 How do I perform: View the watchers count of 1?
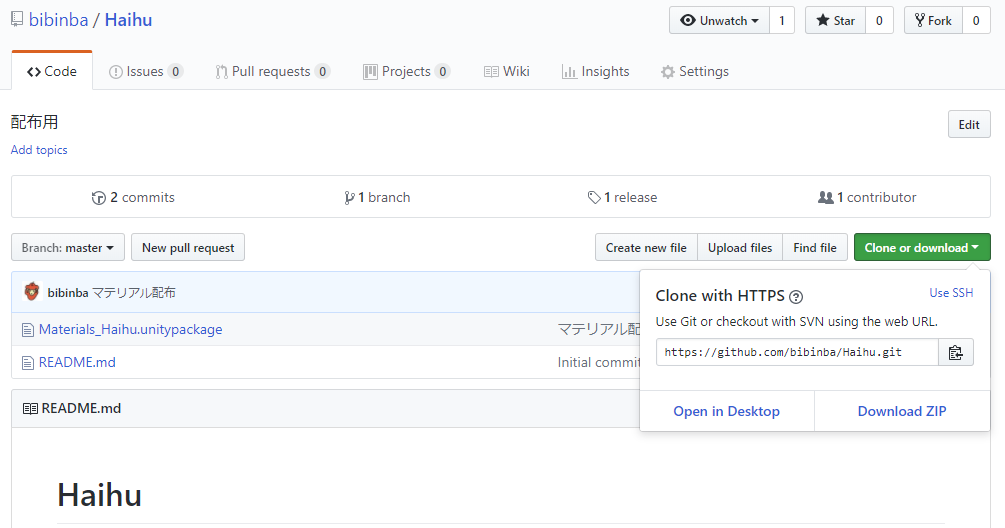pos(781,21)
